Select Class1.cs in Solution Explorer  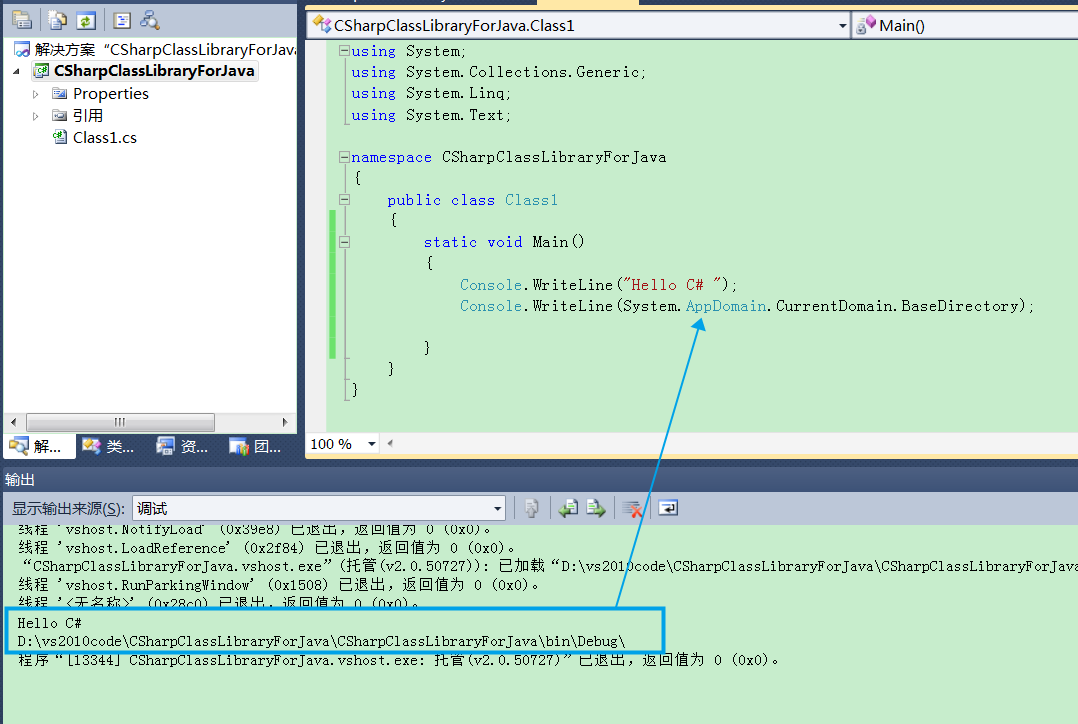coord(104,137)
